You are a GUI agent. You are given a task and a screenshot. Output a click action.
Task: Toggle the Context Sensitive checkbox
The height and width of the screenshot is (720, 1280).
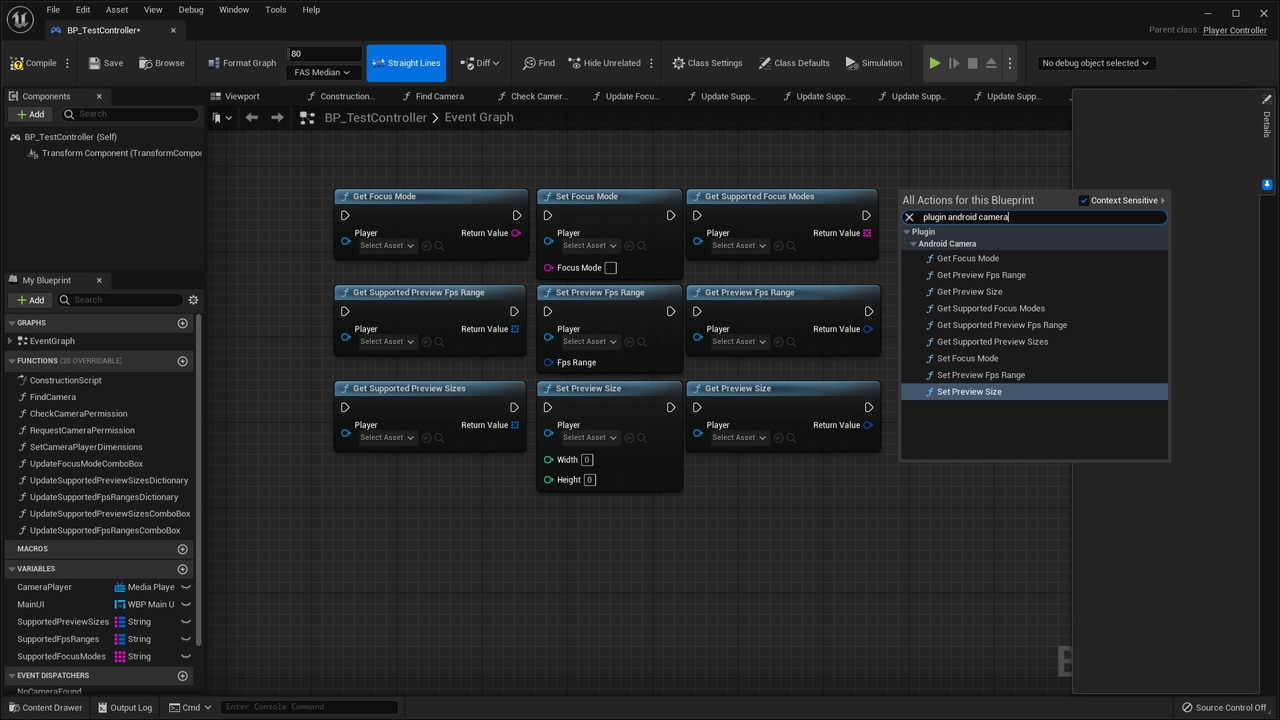1084,200
